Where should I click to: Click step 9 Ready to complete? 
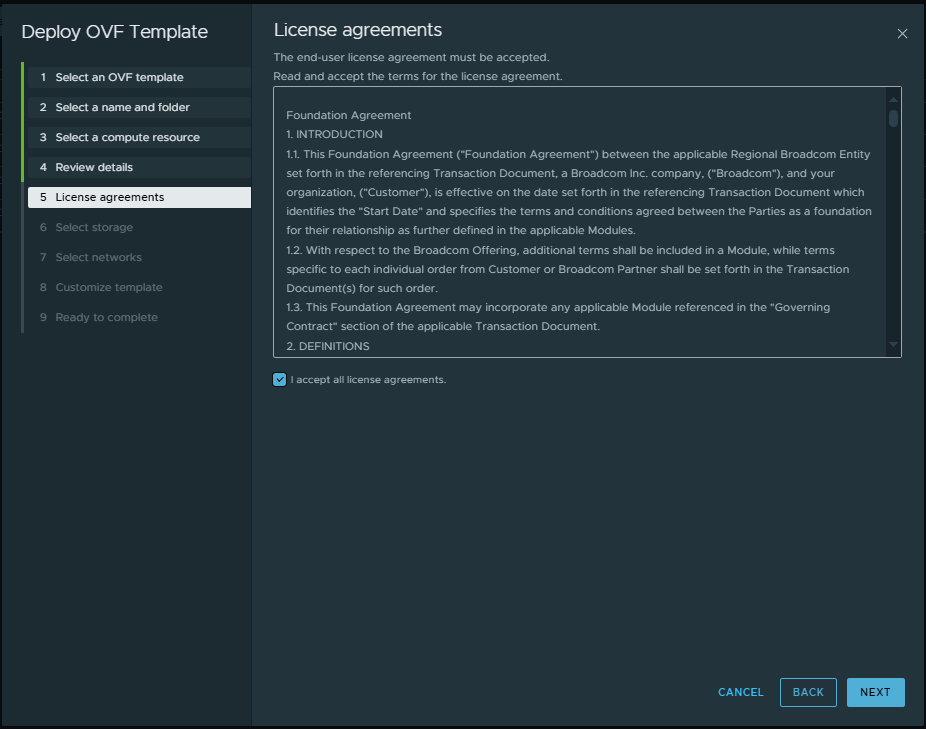(x=106, y=317)
